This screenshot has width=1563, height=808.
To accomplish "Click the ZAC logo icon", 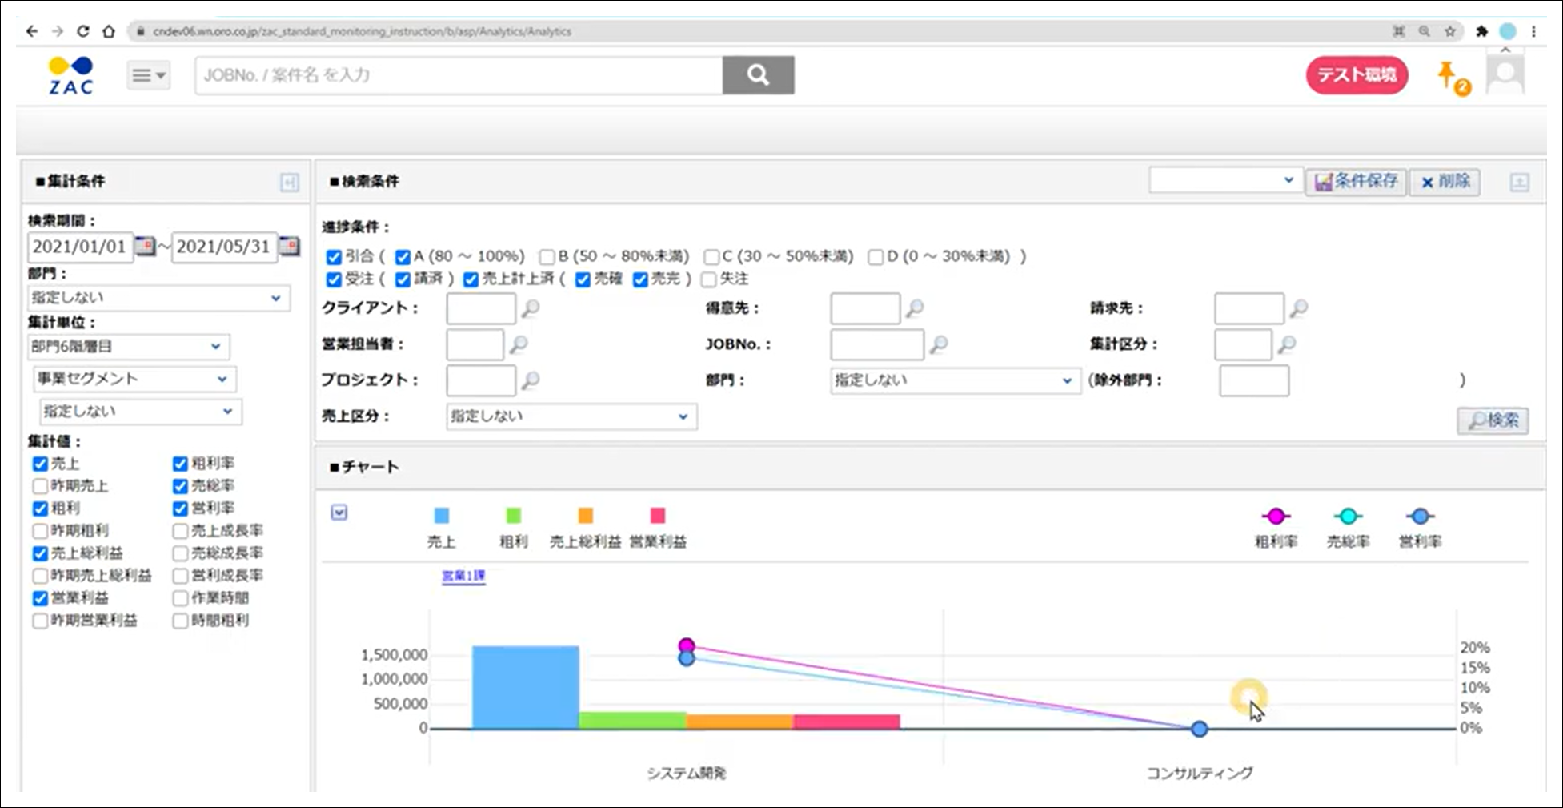I will (x=71, y=75).
